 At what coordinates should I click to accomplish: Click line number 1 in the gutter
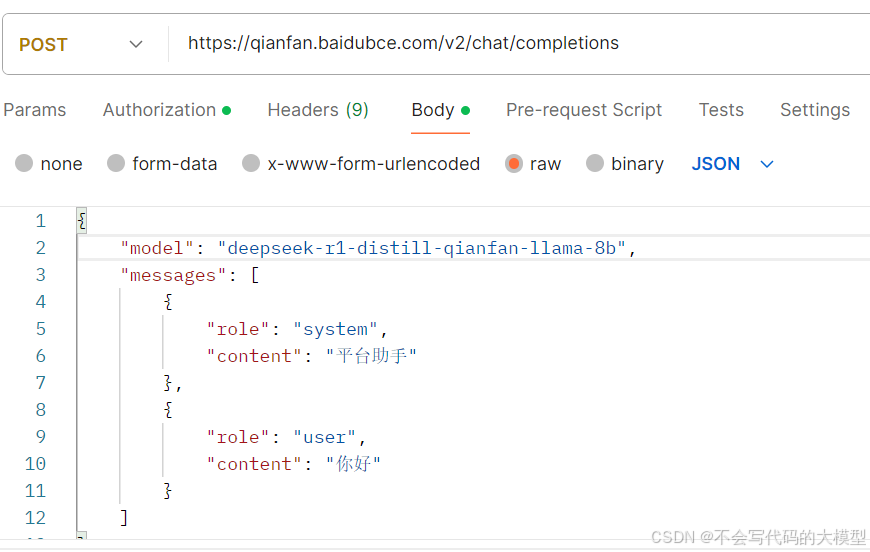pyautogui.click(x=41, y=221)
